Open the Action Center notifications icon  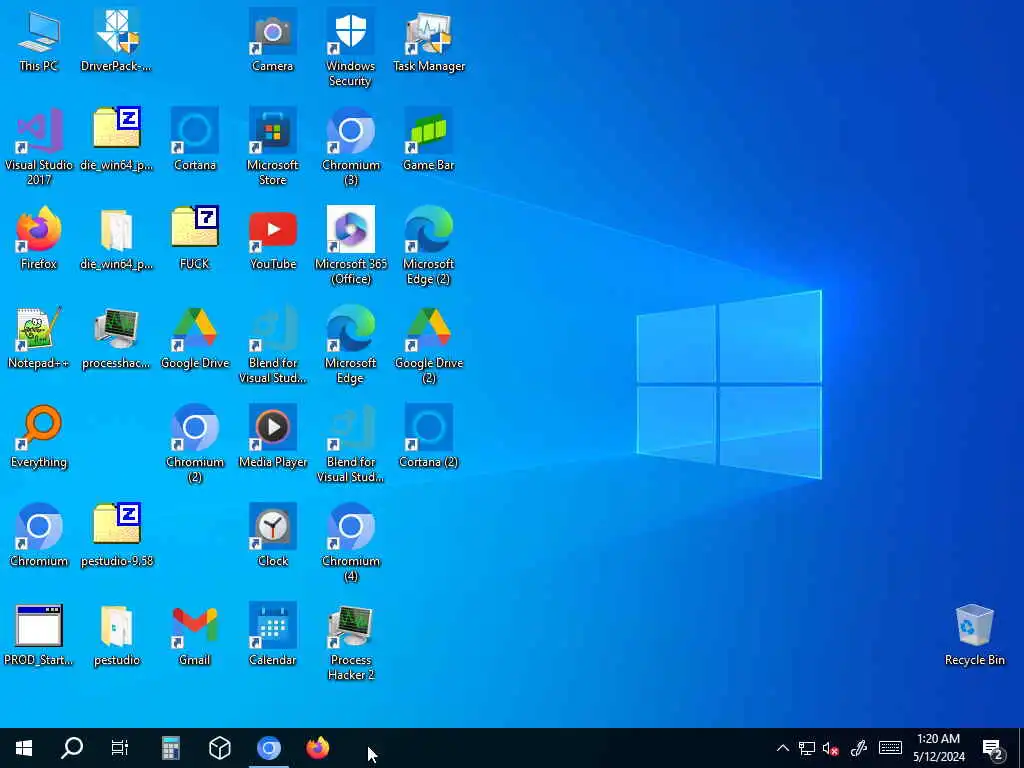point(993,748)
